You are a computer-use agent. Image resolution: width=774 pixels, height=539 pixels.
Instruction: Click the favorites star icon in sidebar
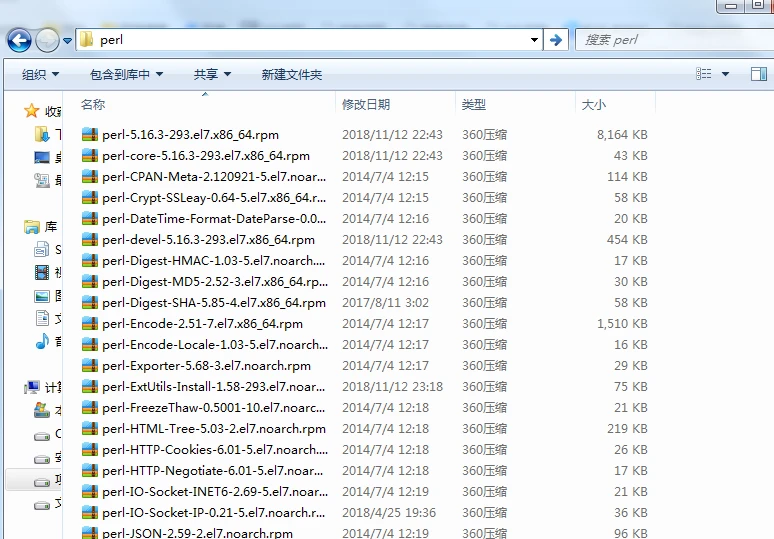point(32,111)
